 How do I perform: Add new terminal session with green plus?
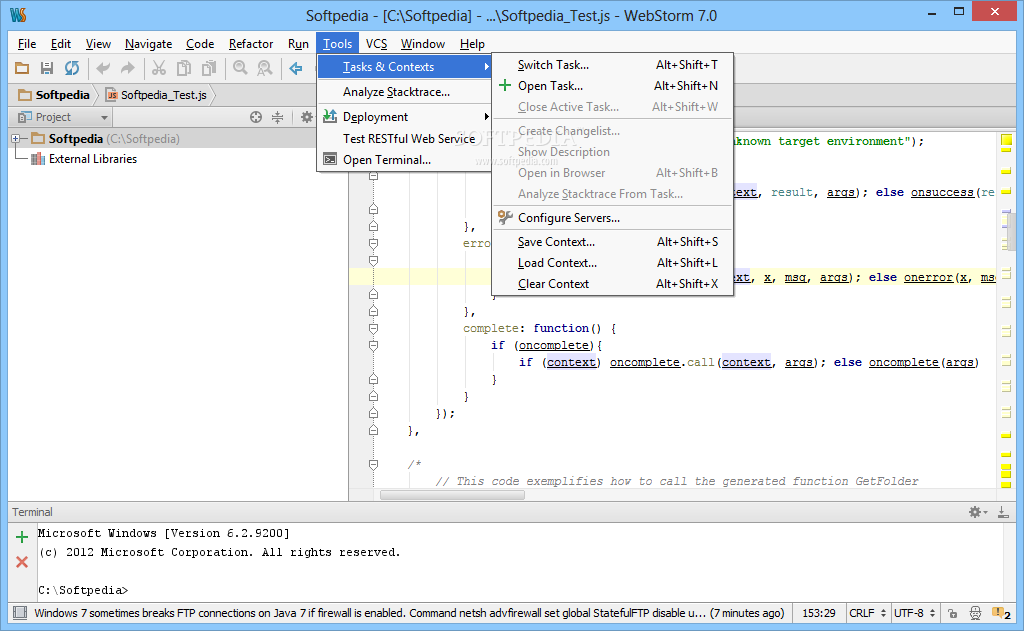[x=22, y=537]
